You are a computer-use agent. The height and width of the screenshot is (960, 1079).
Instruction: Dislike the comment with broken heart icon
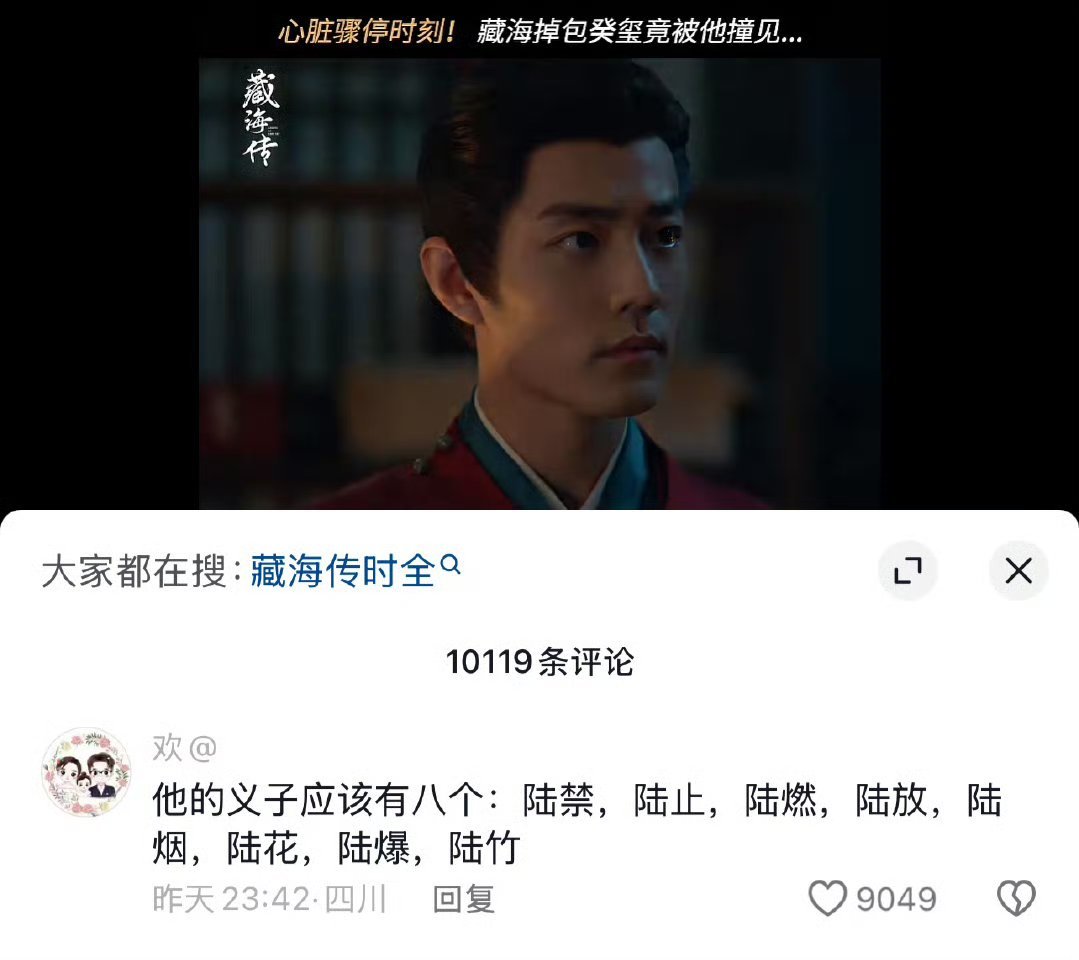1016,898
